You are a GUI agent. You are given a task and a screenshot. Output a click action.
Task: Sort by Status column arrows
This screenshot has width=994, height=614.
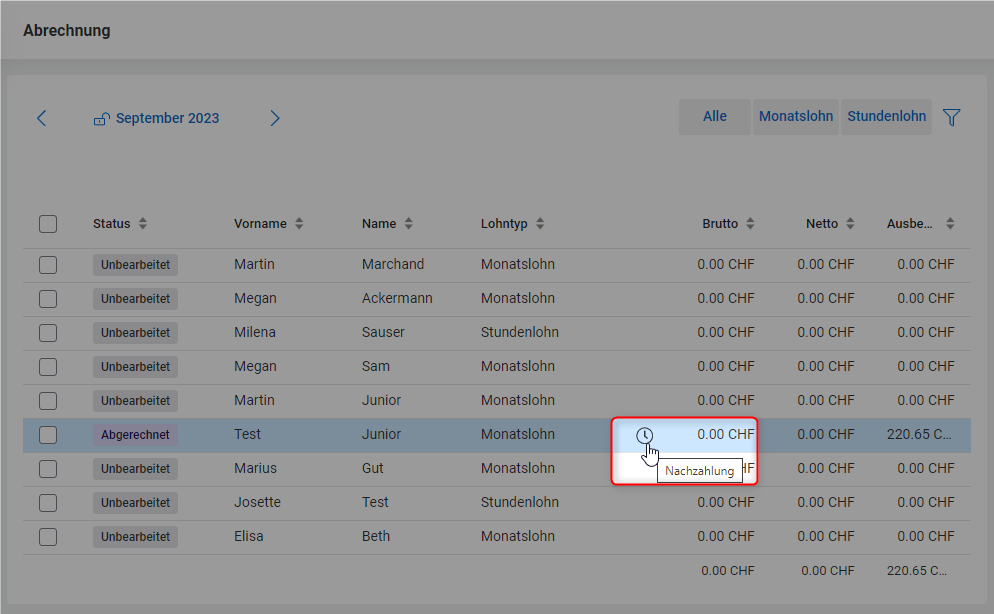(x=143, y=224)
